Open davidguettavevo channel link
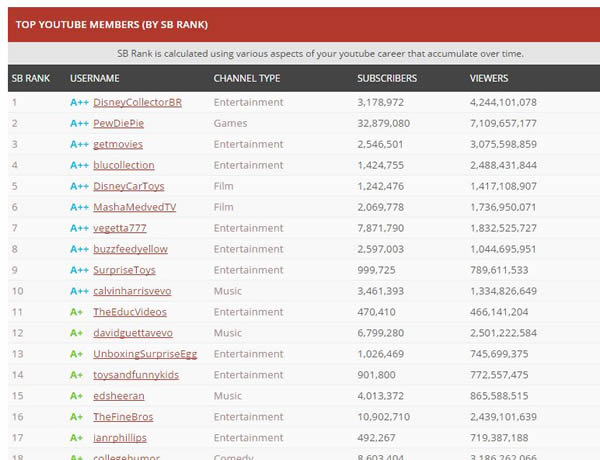The image size is (600, 460). click(x=133, y=333)
